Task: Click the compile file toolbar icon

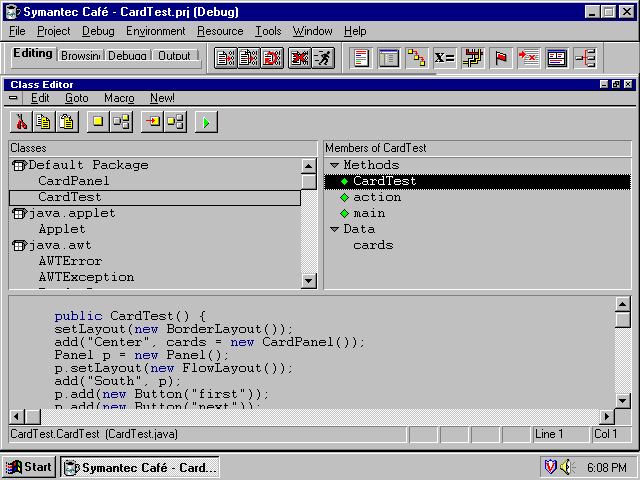Action: 225,58
